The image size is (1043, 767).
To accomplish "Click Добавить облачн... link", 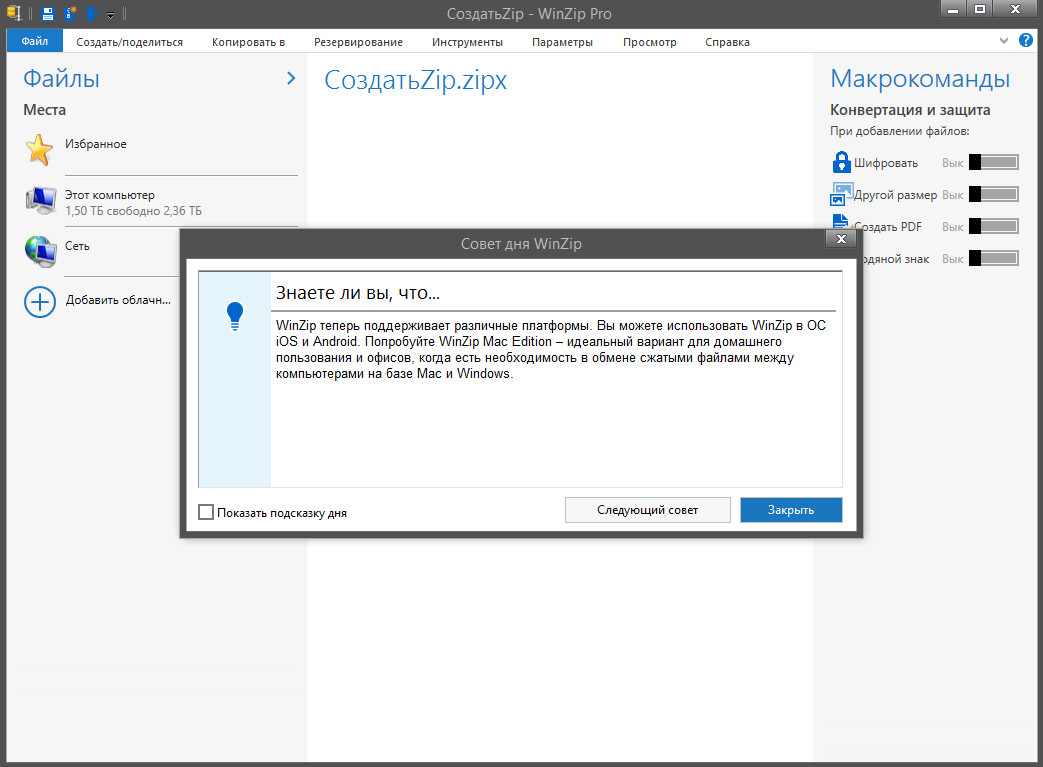I will (x=118, y=300).
